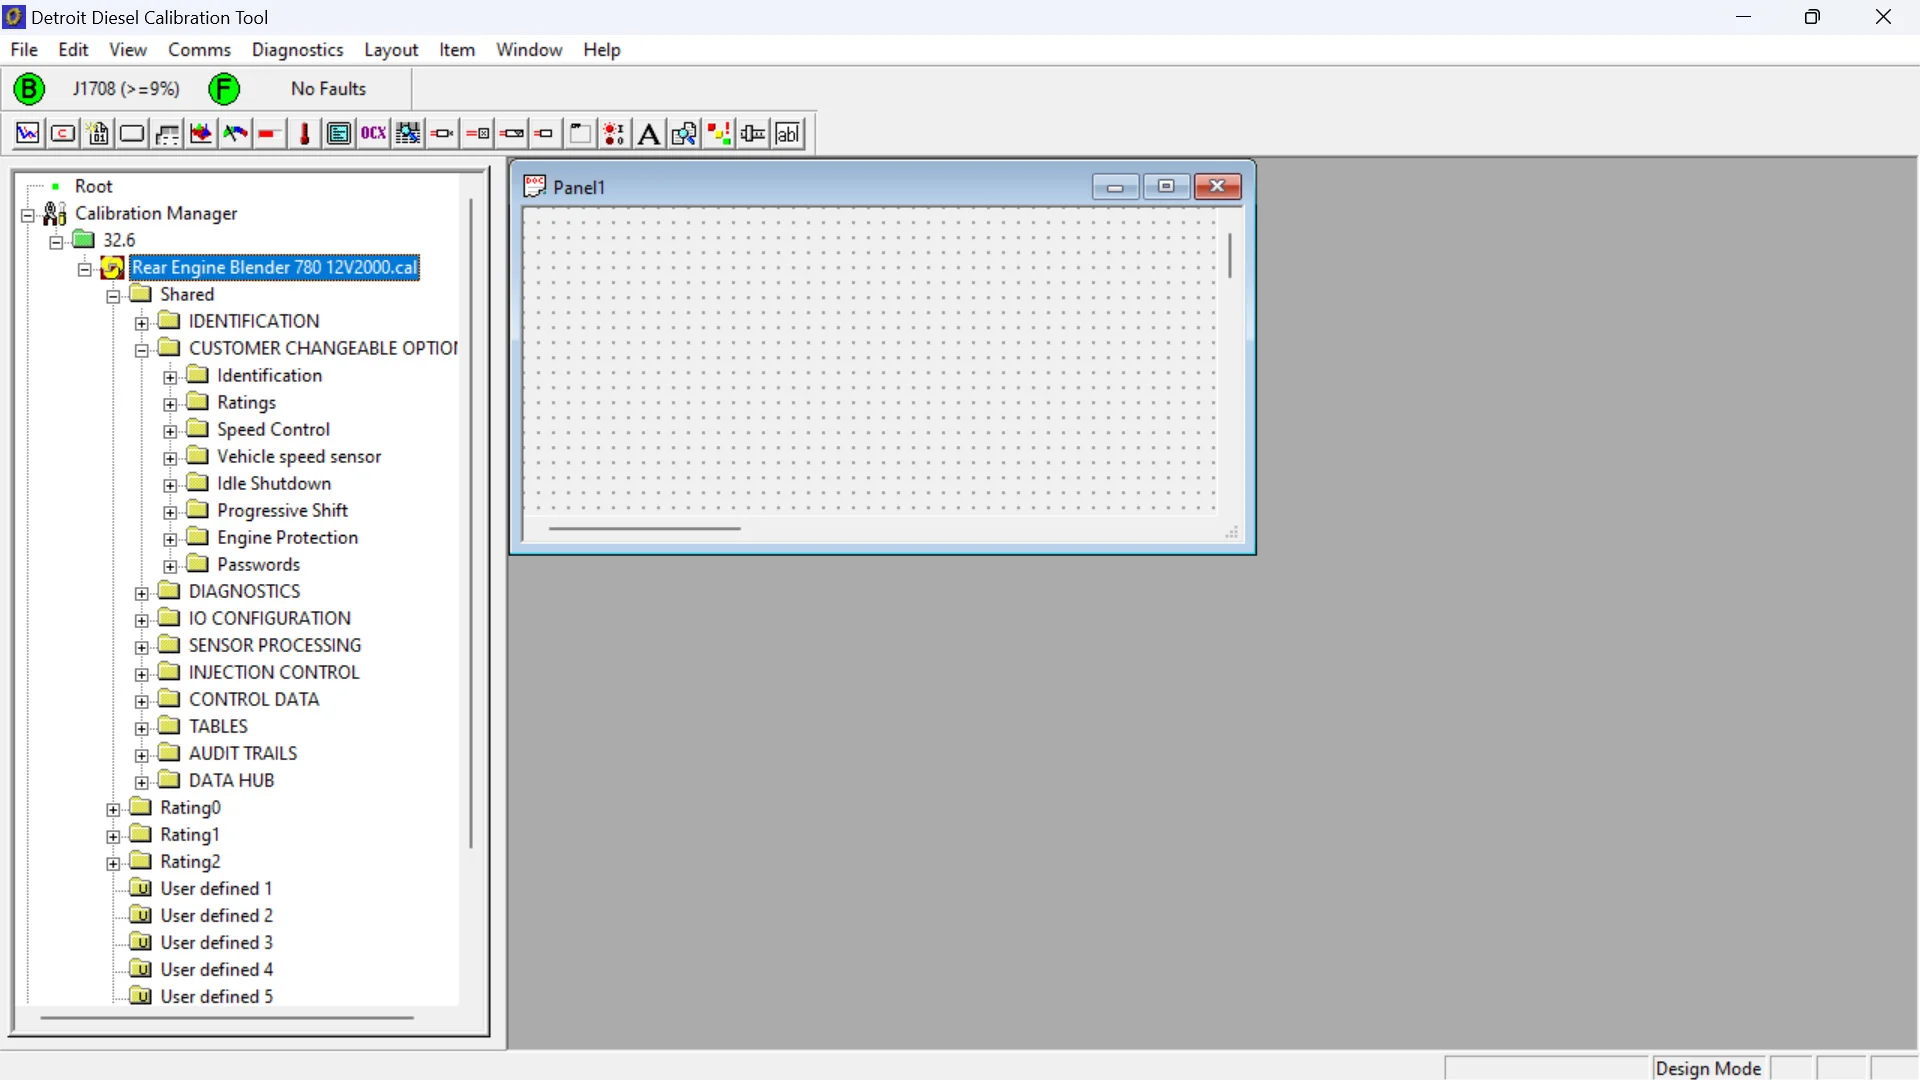The image size is (1920, 1080).
Task: Click the Panel1 title bar
Action: (805, 187)
